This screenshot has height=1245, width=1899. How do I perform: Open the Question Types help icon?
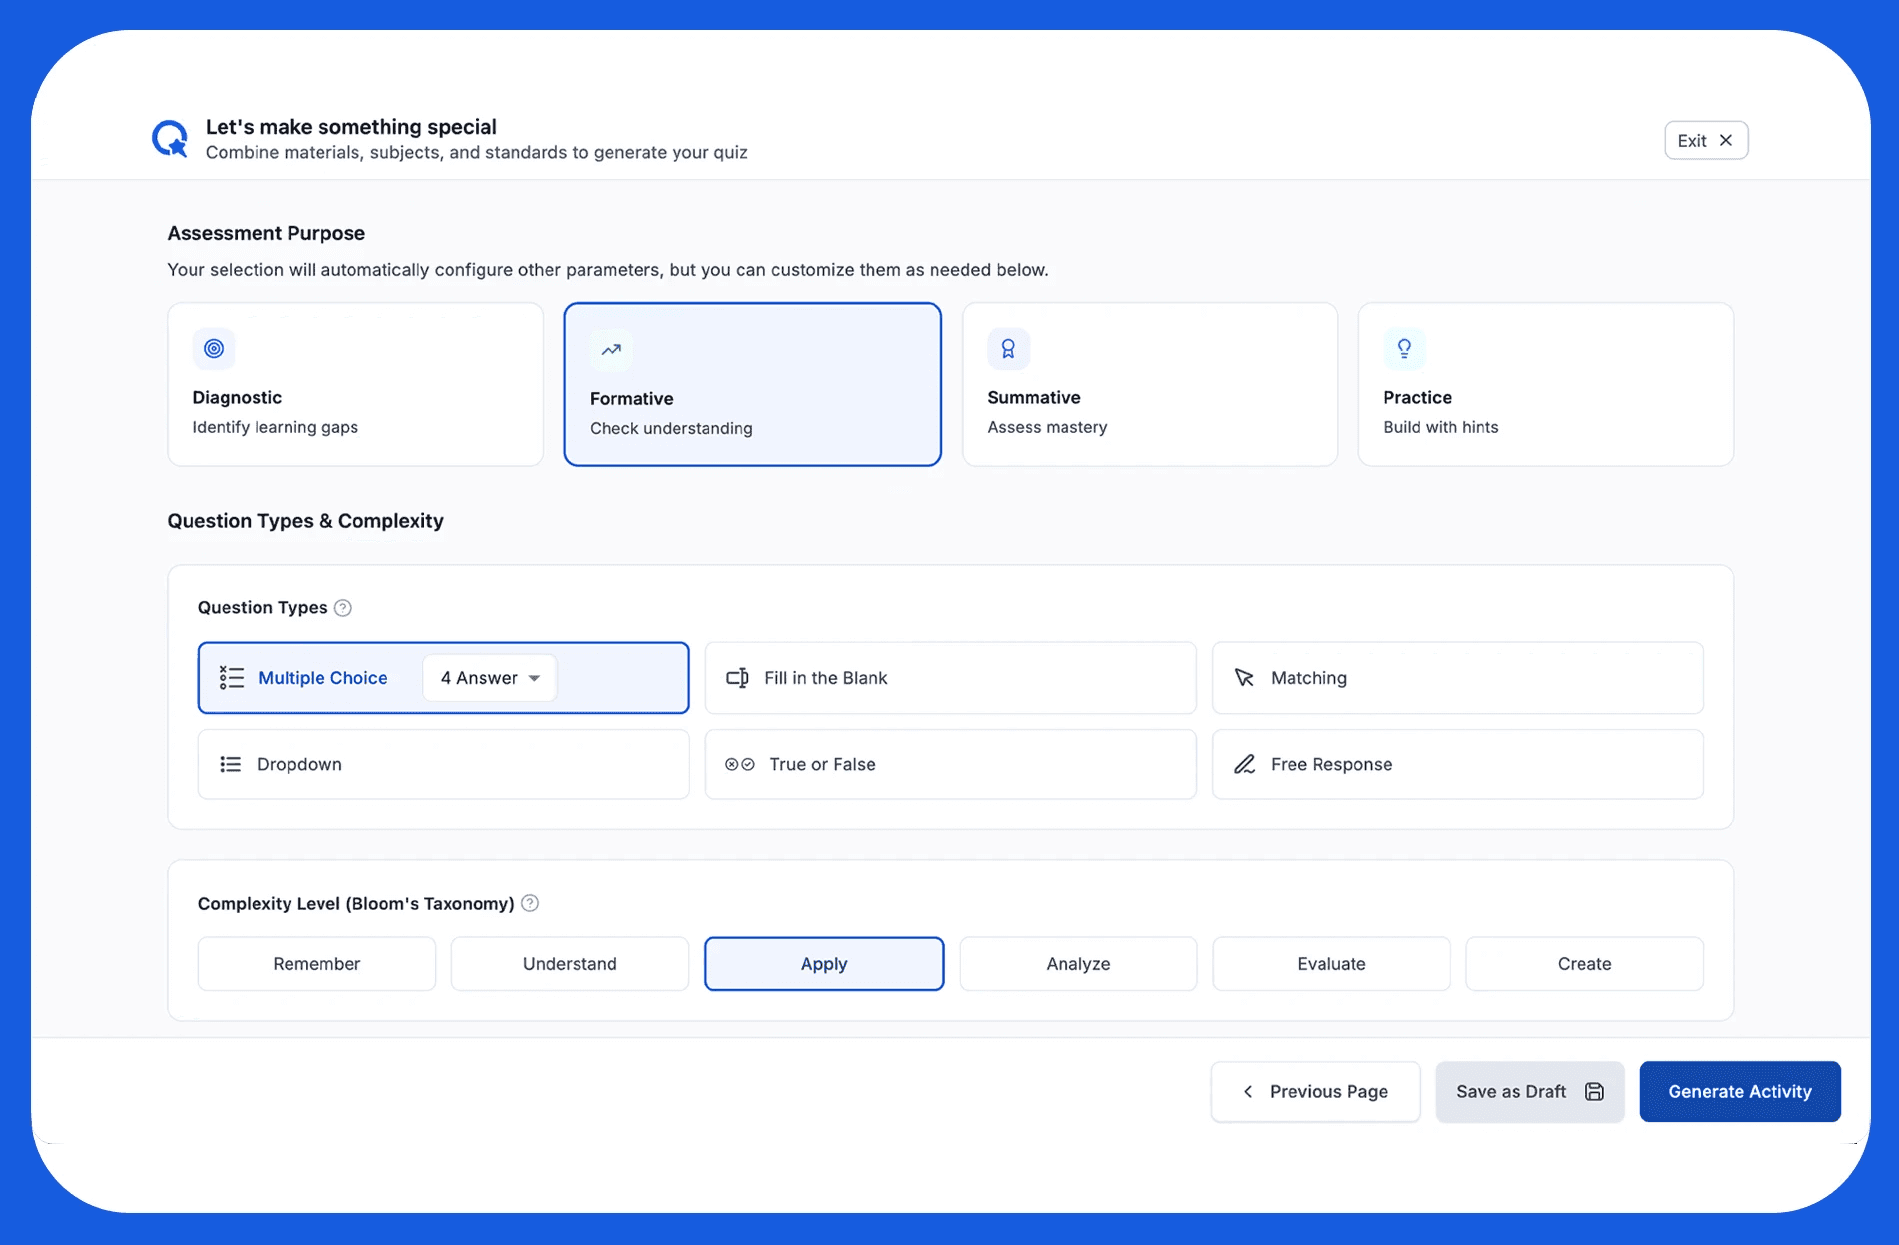coord(343,608)
